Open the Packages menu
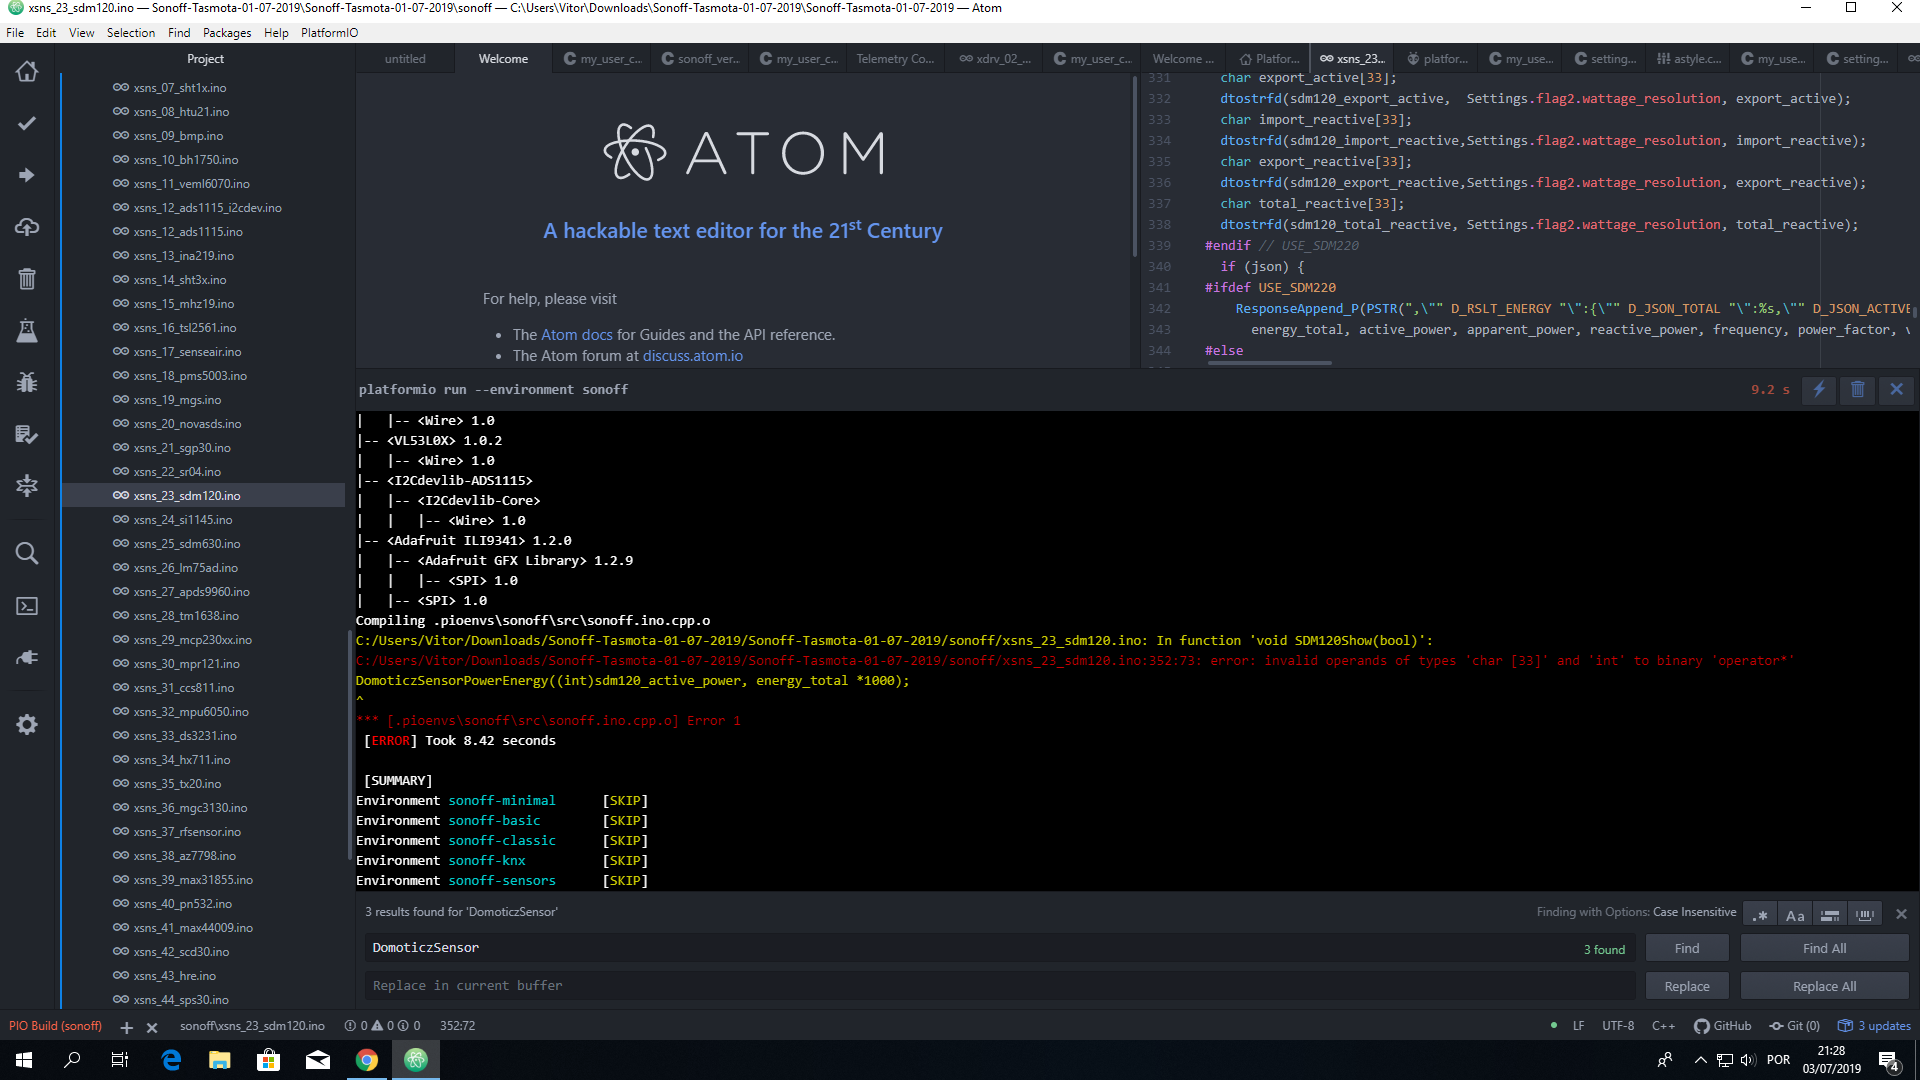Image resolution: width=1920 pixels, height=1080 pixels. [x=227, y=32]
